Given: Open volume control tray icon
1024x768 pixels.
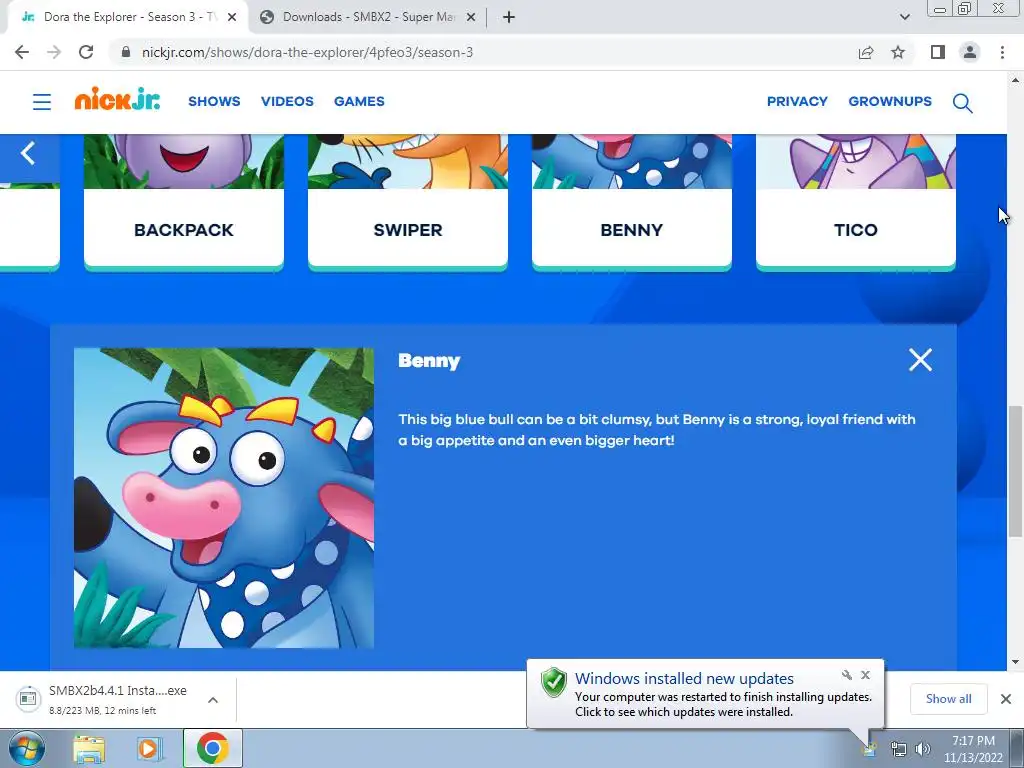Looking at the screenshot, I should coord(922,749).
